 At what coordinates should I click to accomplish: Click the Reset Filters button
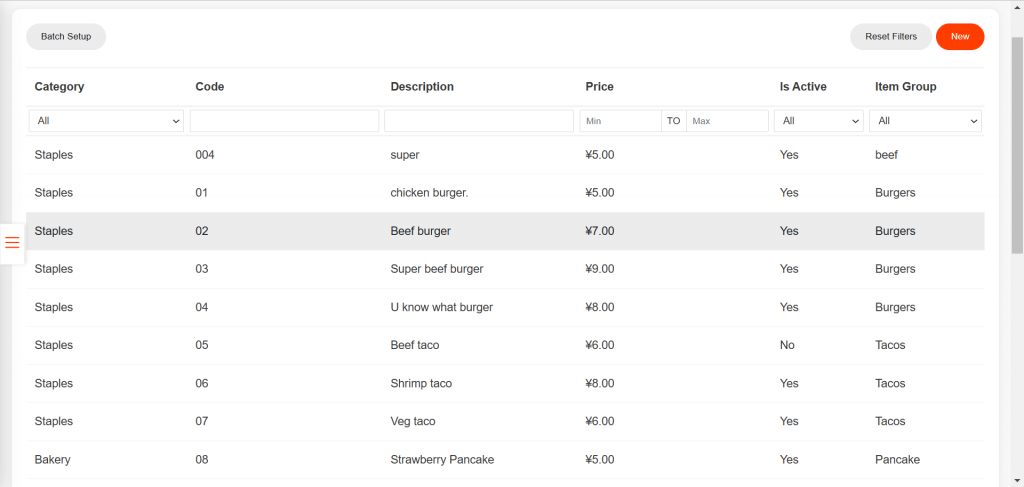890,37
